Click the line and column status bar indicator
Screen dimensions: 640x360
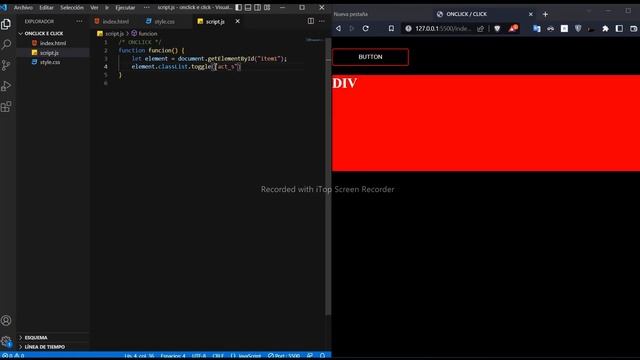coord(139,356)
